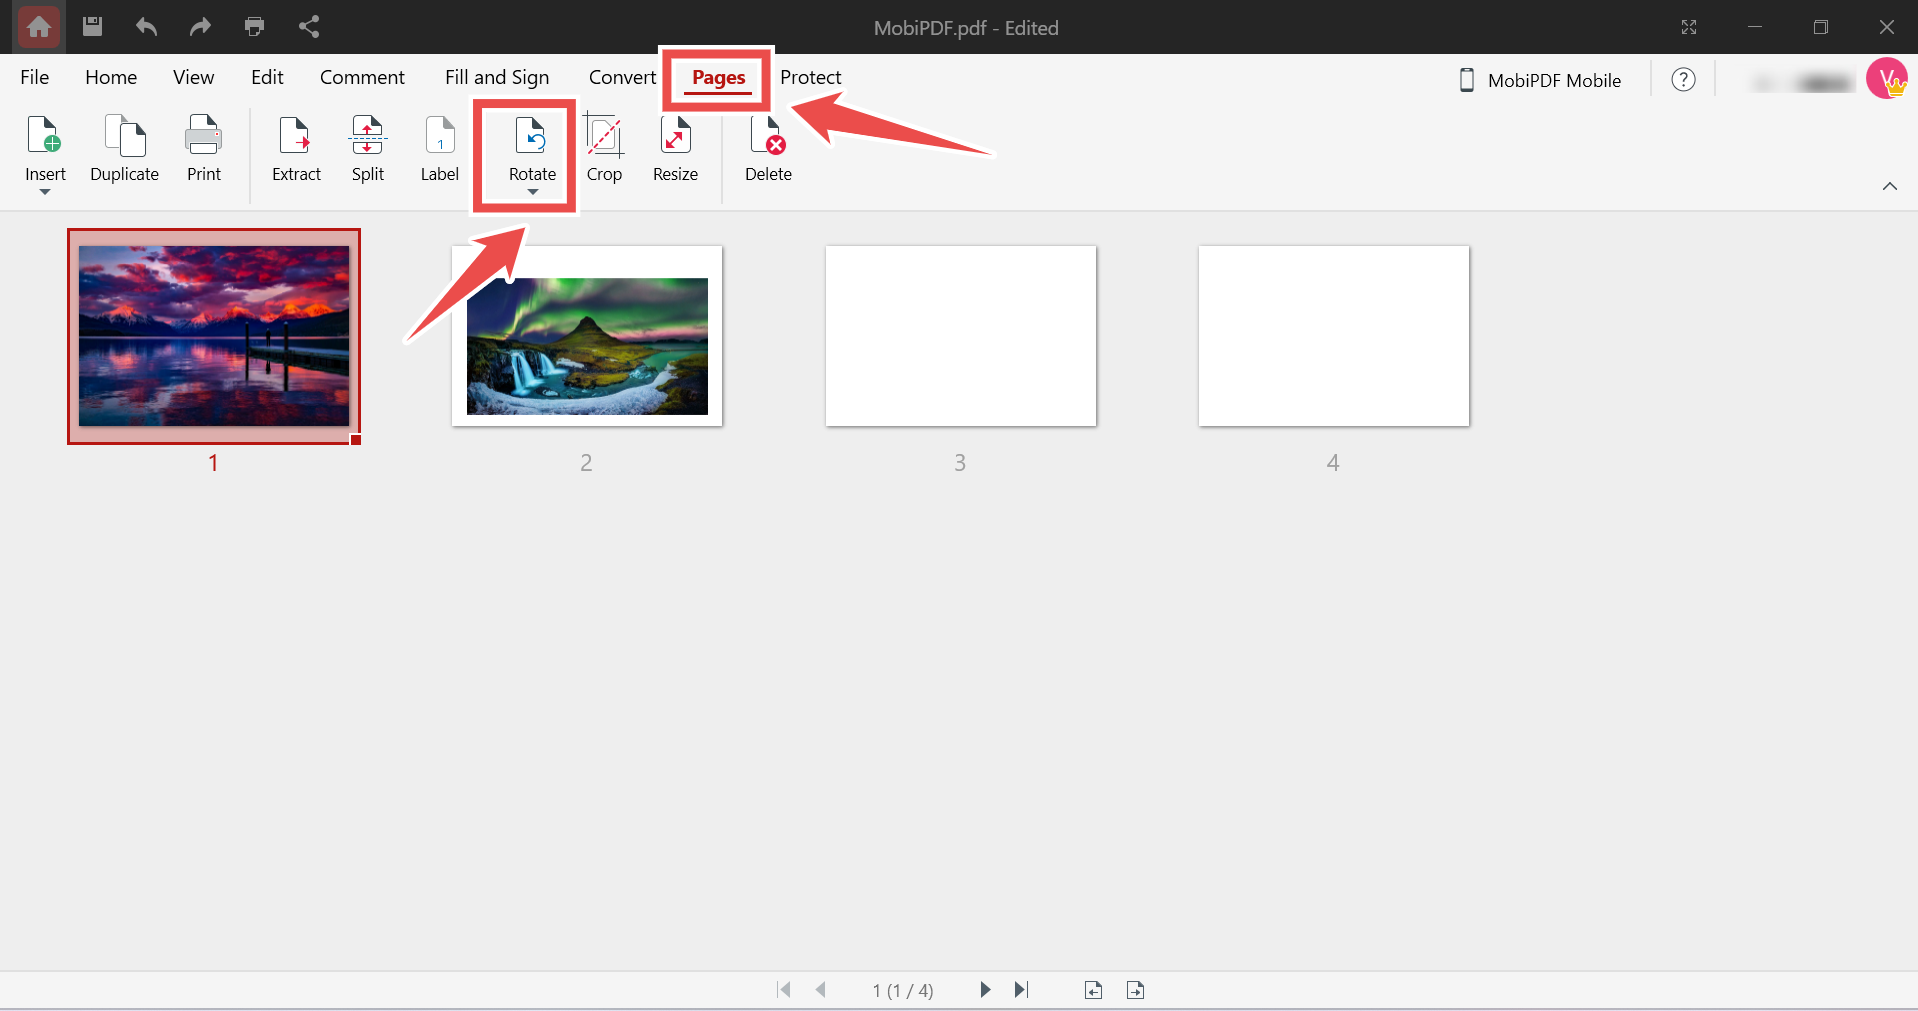This screenshot has height=1011, width=1918.
Task: Redo the last undone action
Action: coord(200,27)
